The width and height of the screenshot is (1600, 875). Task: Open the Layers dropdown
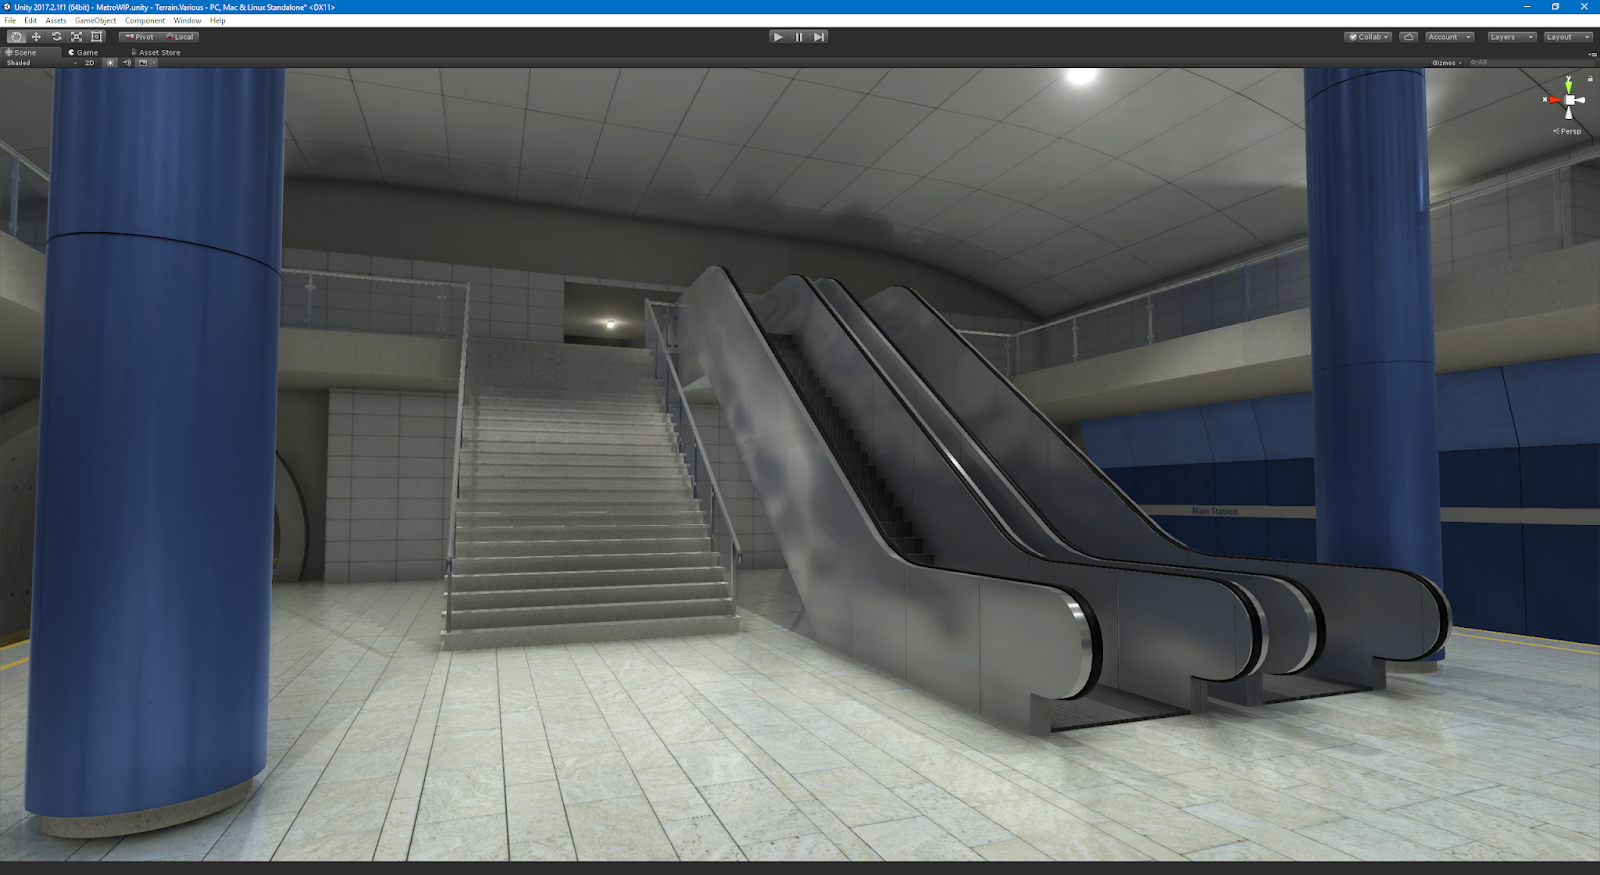pyautogui.click(x=1510, y=37)
